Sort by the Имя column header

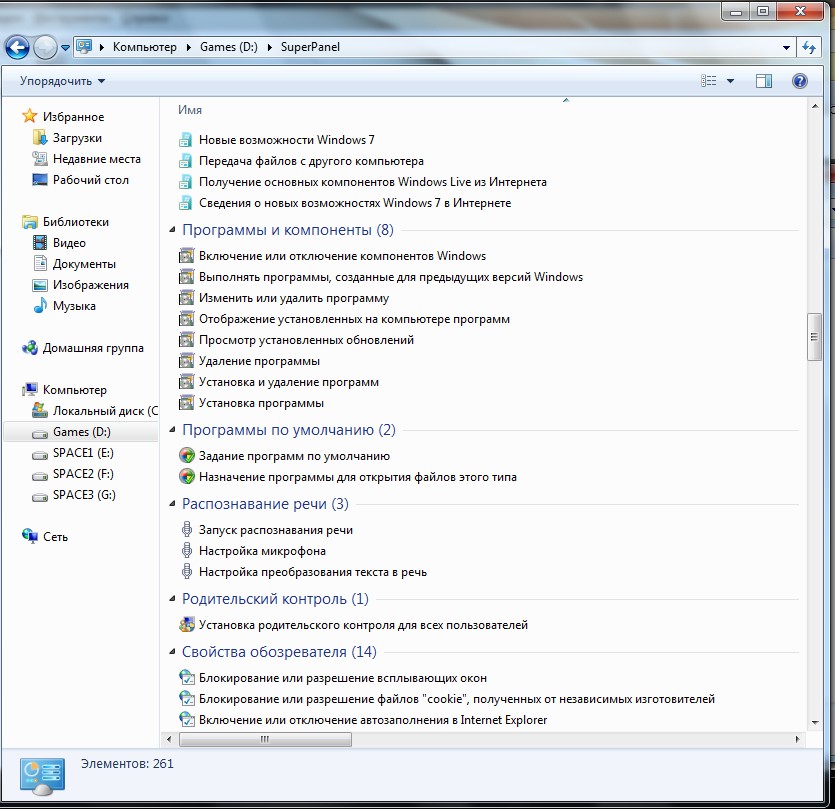pyautogui.click(x=190, y=110)
